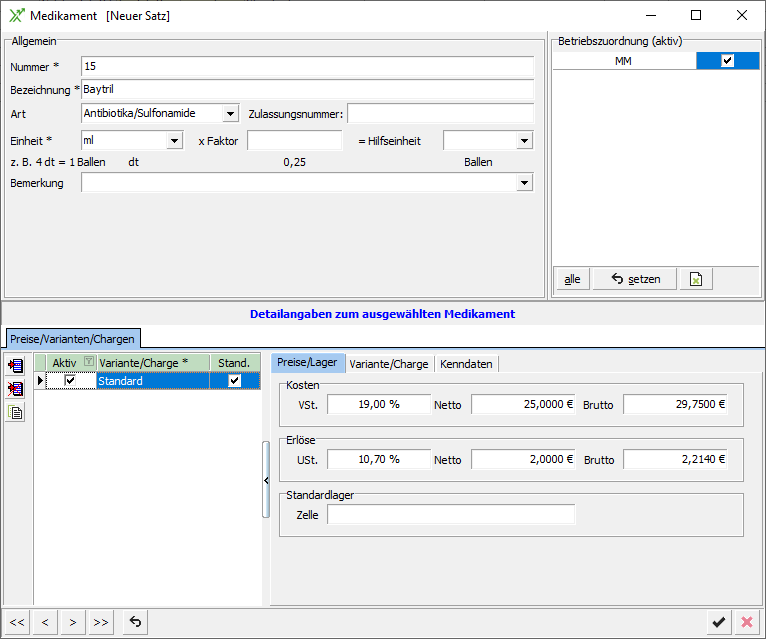Click the Zulassungsnummer input field
The width and height of the screenshot is (766, 639).
coord(440,113)
